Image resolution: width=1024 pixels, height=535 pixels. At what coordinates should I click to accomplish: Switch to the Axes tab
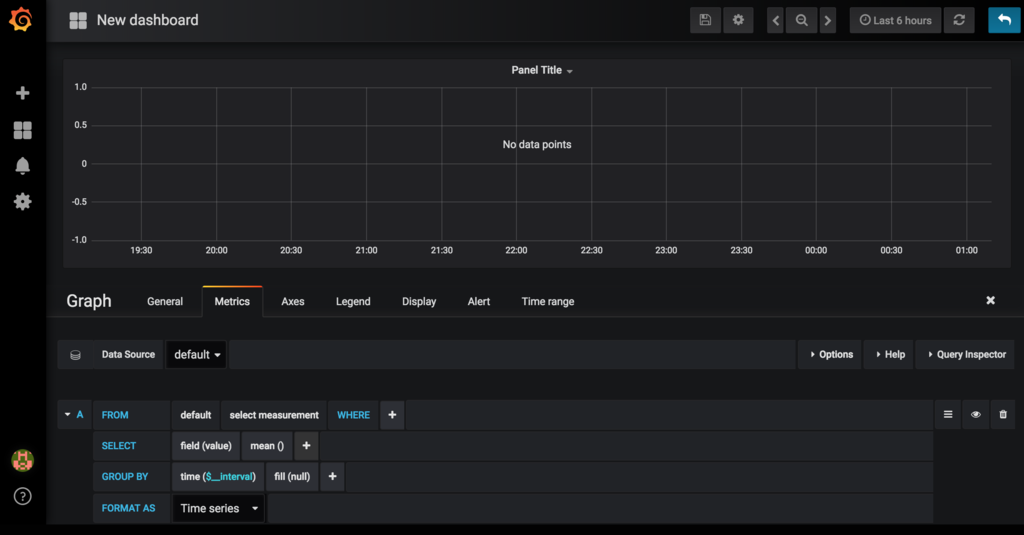pyautogui.click(x=293, y=301)
